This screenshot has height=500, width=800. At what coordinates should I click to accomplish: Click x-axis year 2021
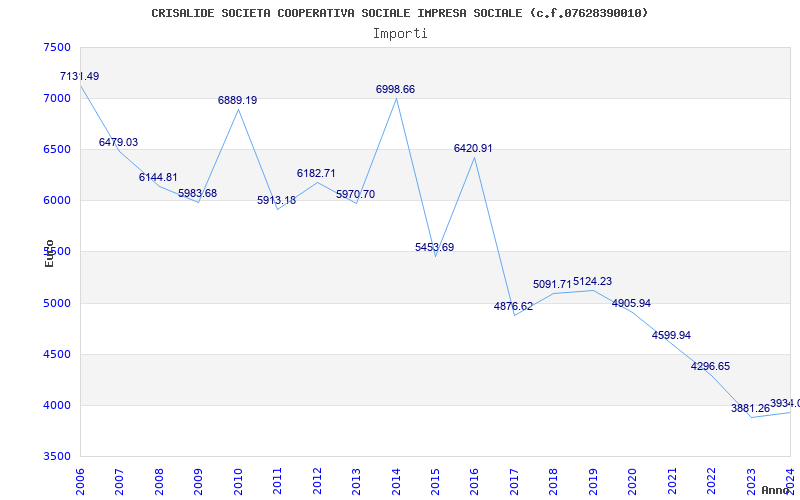click(672, 481)
